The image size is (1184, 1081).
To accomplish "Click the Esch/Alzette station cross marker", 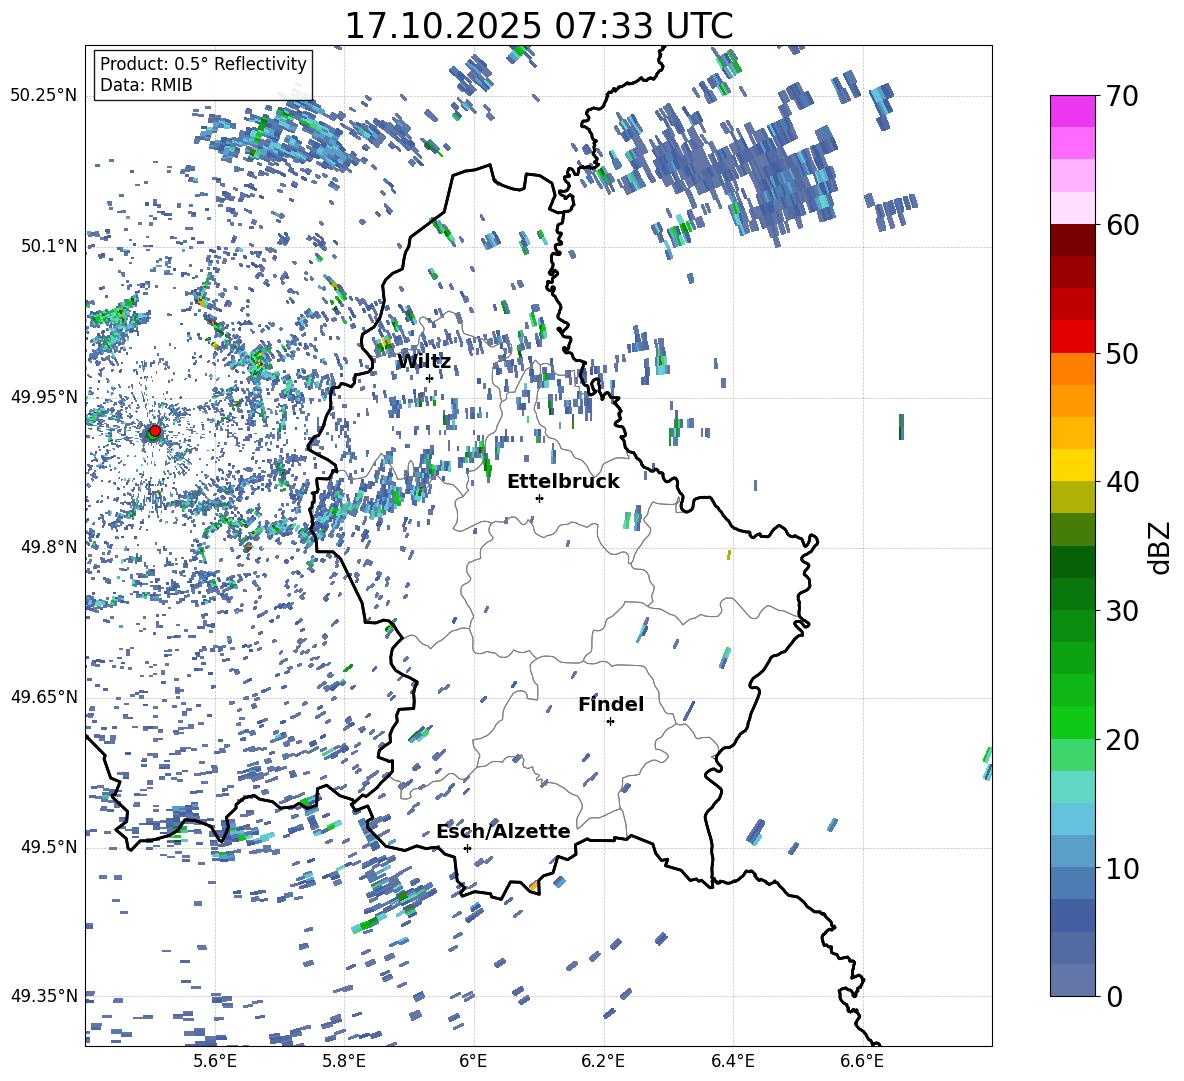I will tap(467, 848).
